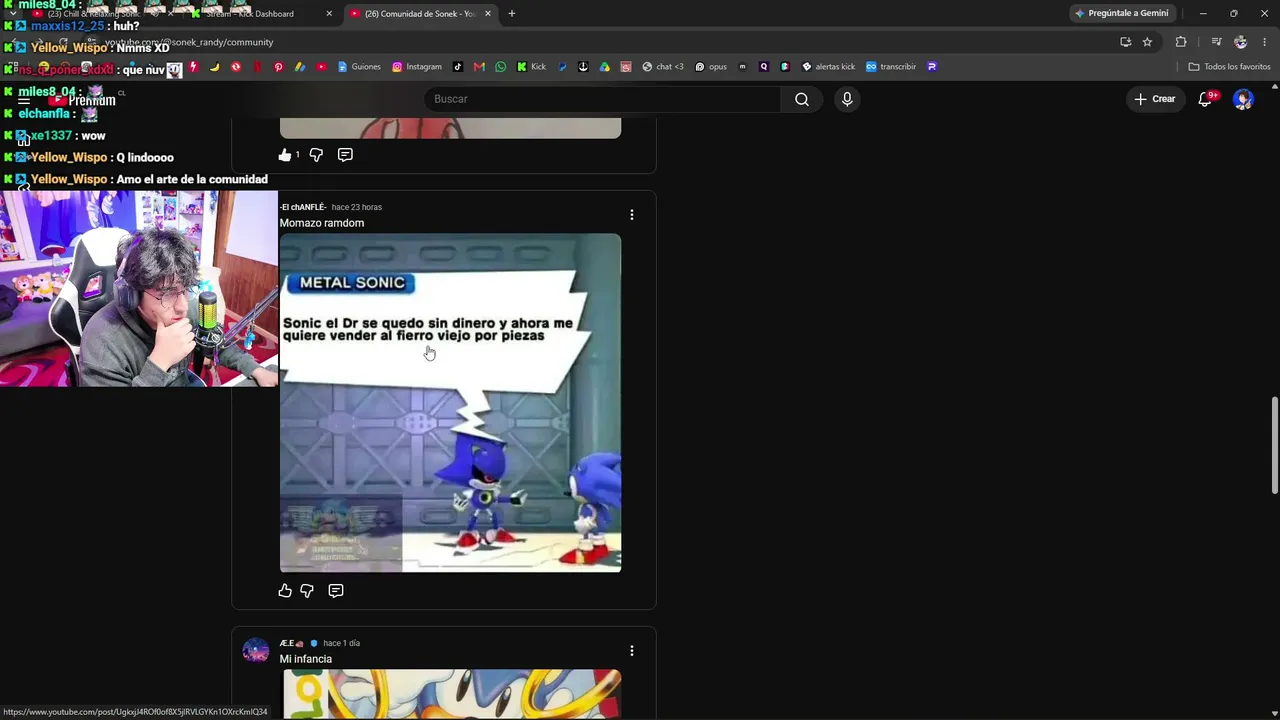Image resolution: width=1280 pixels, height=720 pixels.
Task: Open the PayPal bookmark icon
Action: (x=562, y=67)
